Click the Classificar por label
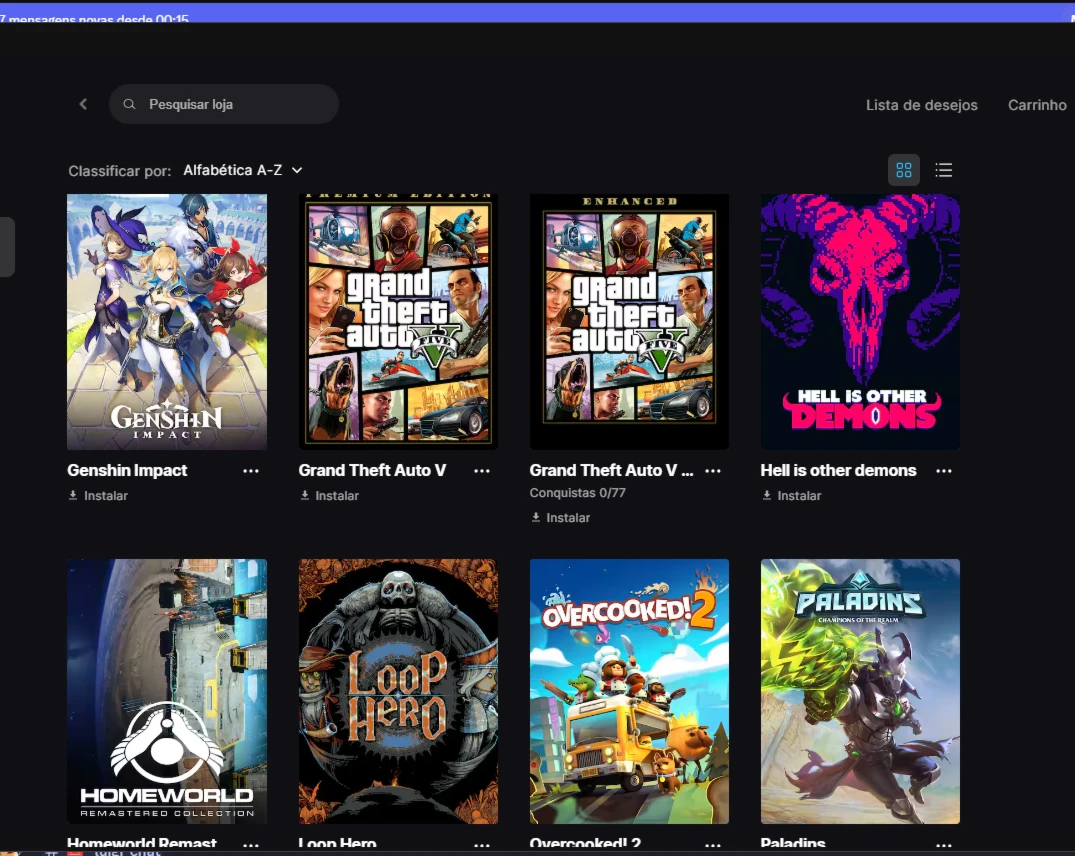 (x=119, y=171)
